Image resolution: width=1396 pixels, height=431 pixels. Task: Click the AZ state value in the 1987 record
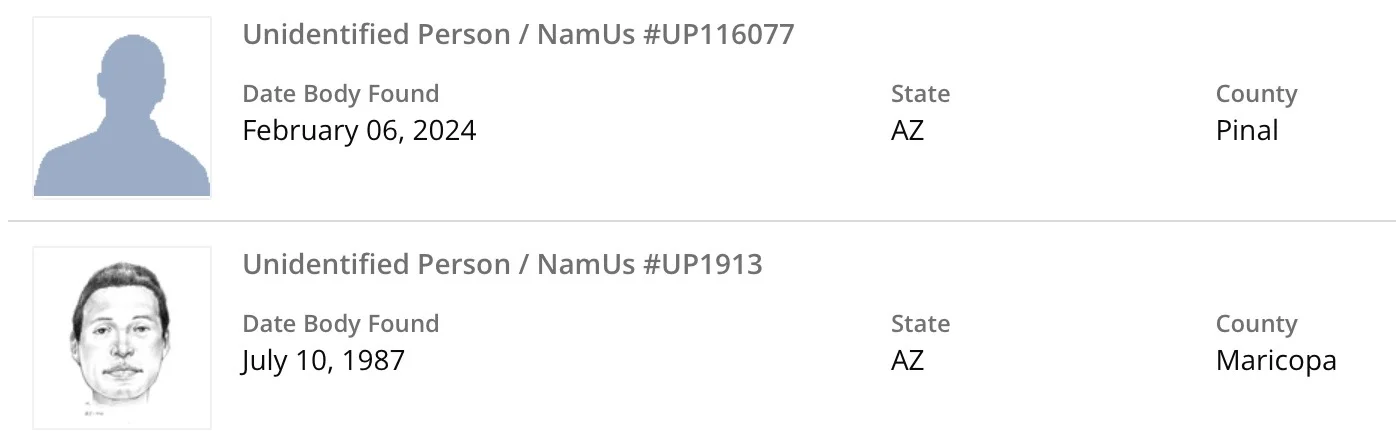coord(907,360)
